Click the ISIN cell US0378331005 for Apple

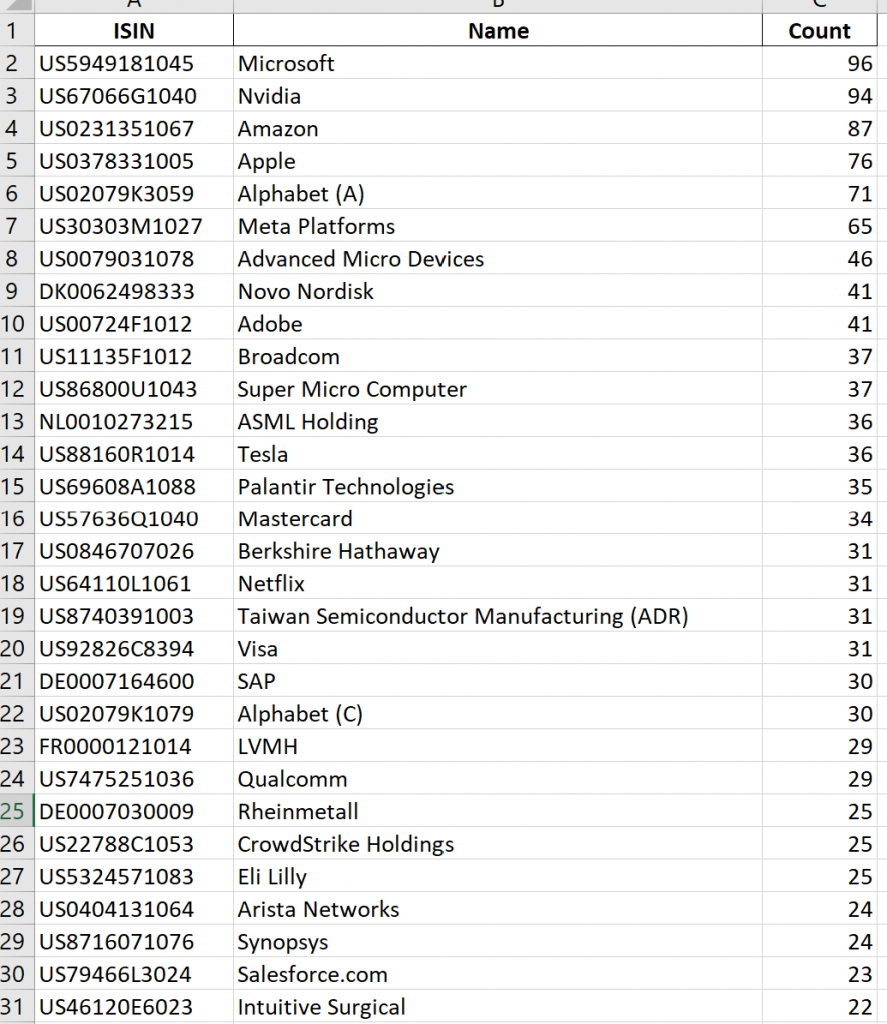(x=133, y=161)
